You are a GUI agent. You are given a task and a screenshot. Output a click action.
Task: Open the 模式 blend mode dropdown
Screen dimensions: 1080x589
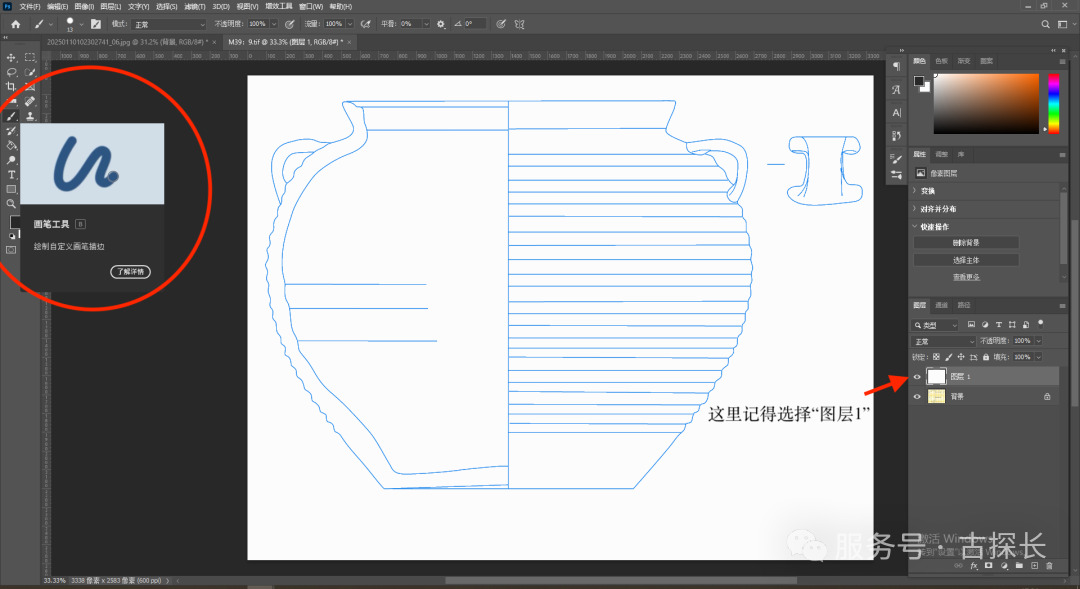(169, 24)
